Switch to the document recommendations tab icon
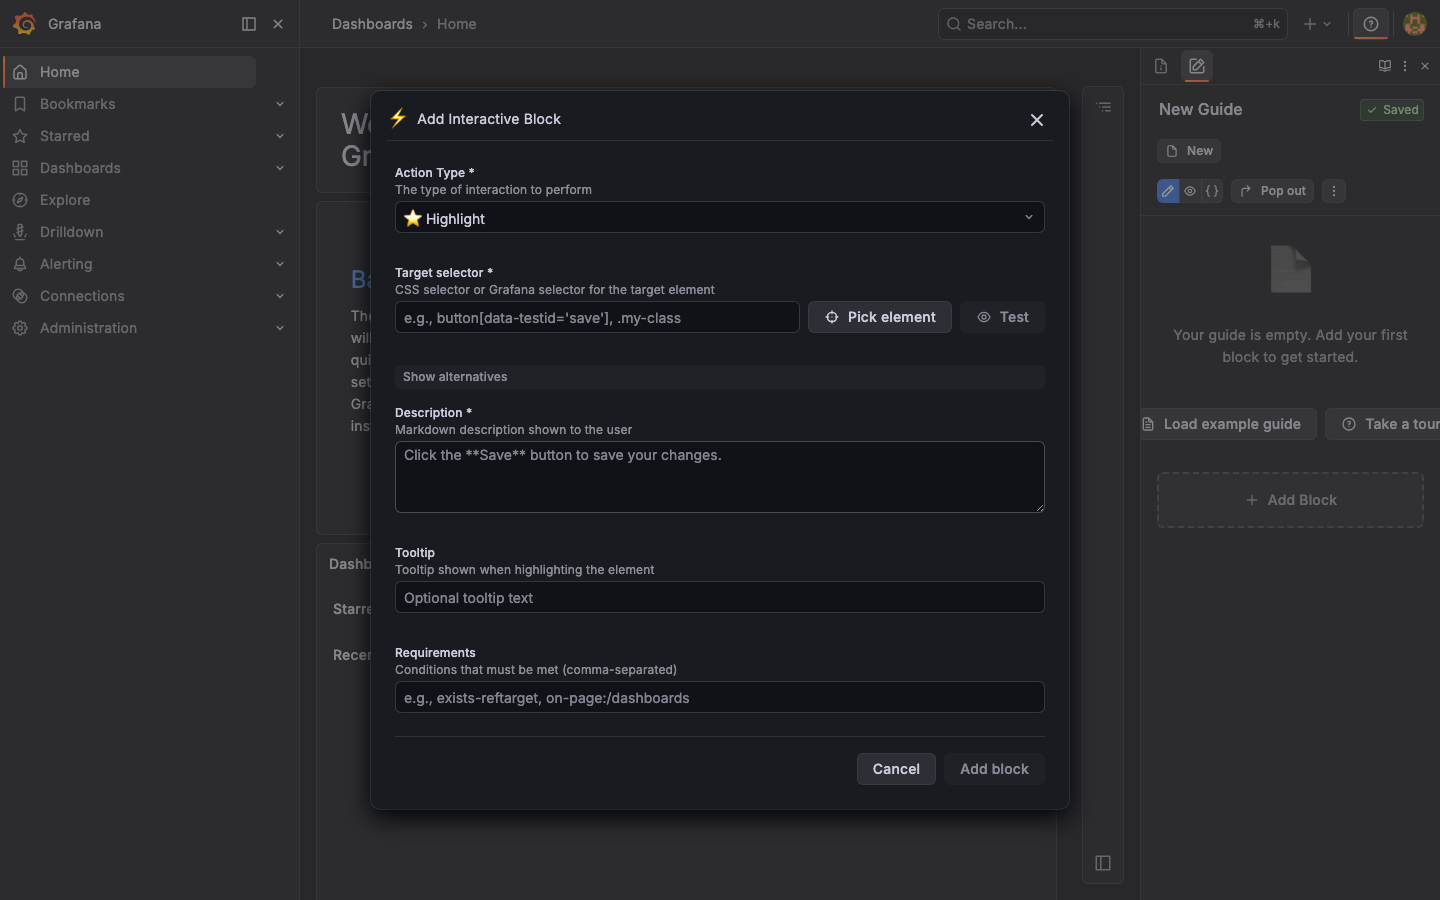The width and height of the screenshot is (1440, 900). 1161,66
